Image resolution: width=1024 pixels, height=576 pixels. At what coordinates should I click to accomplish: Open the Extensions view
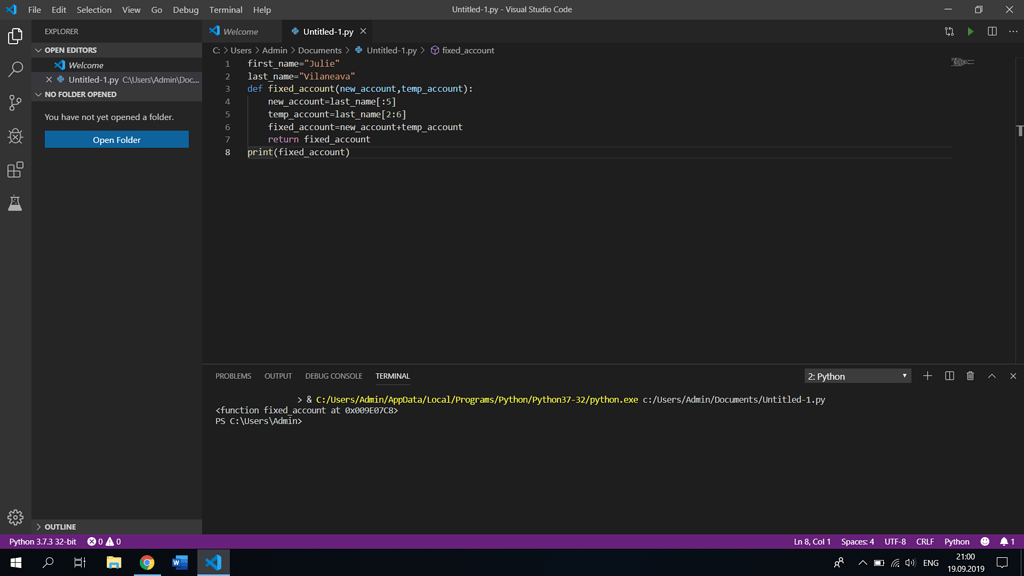click(15, 170)
